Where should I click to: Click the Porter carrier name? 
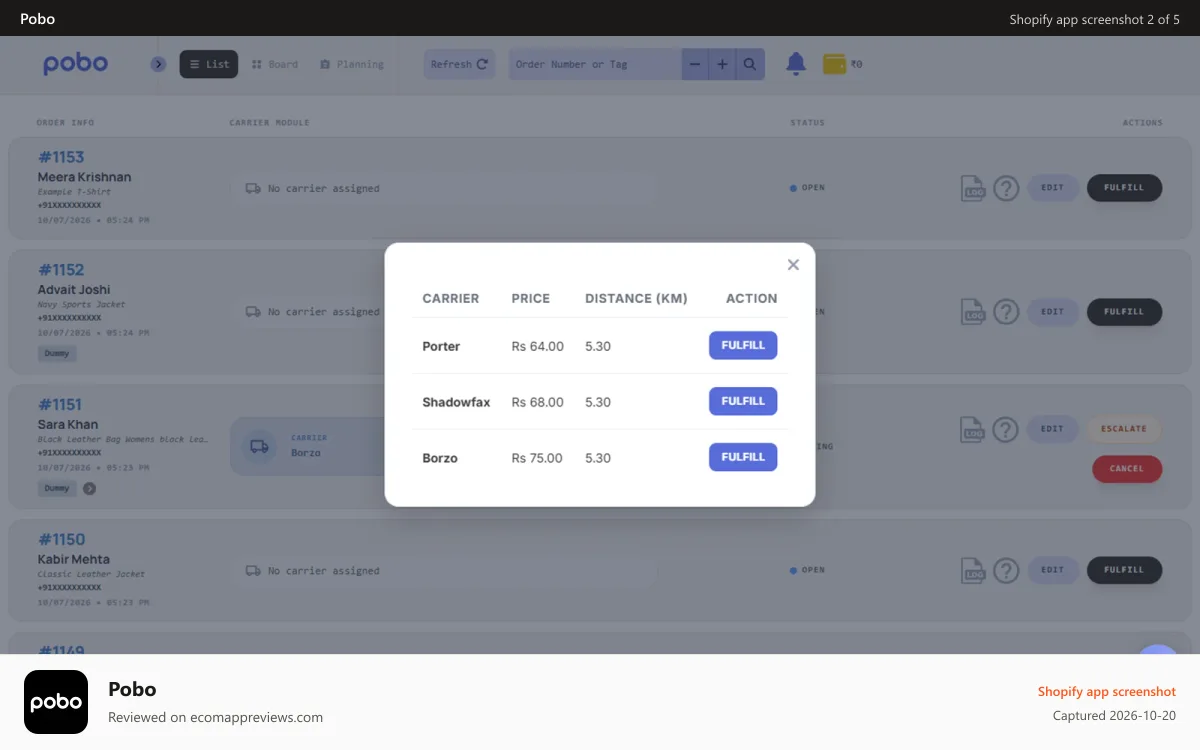(441, 346)
